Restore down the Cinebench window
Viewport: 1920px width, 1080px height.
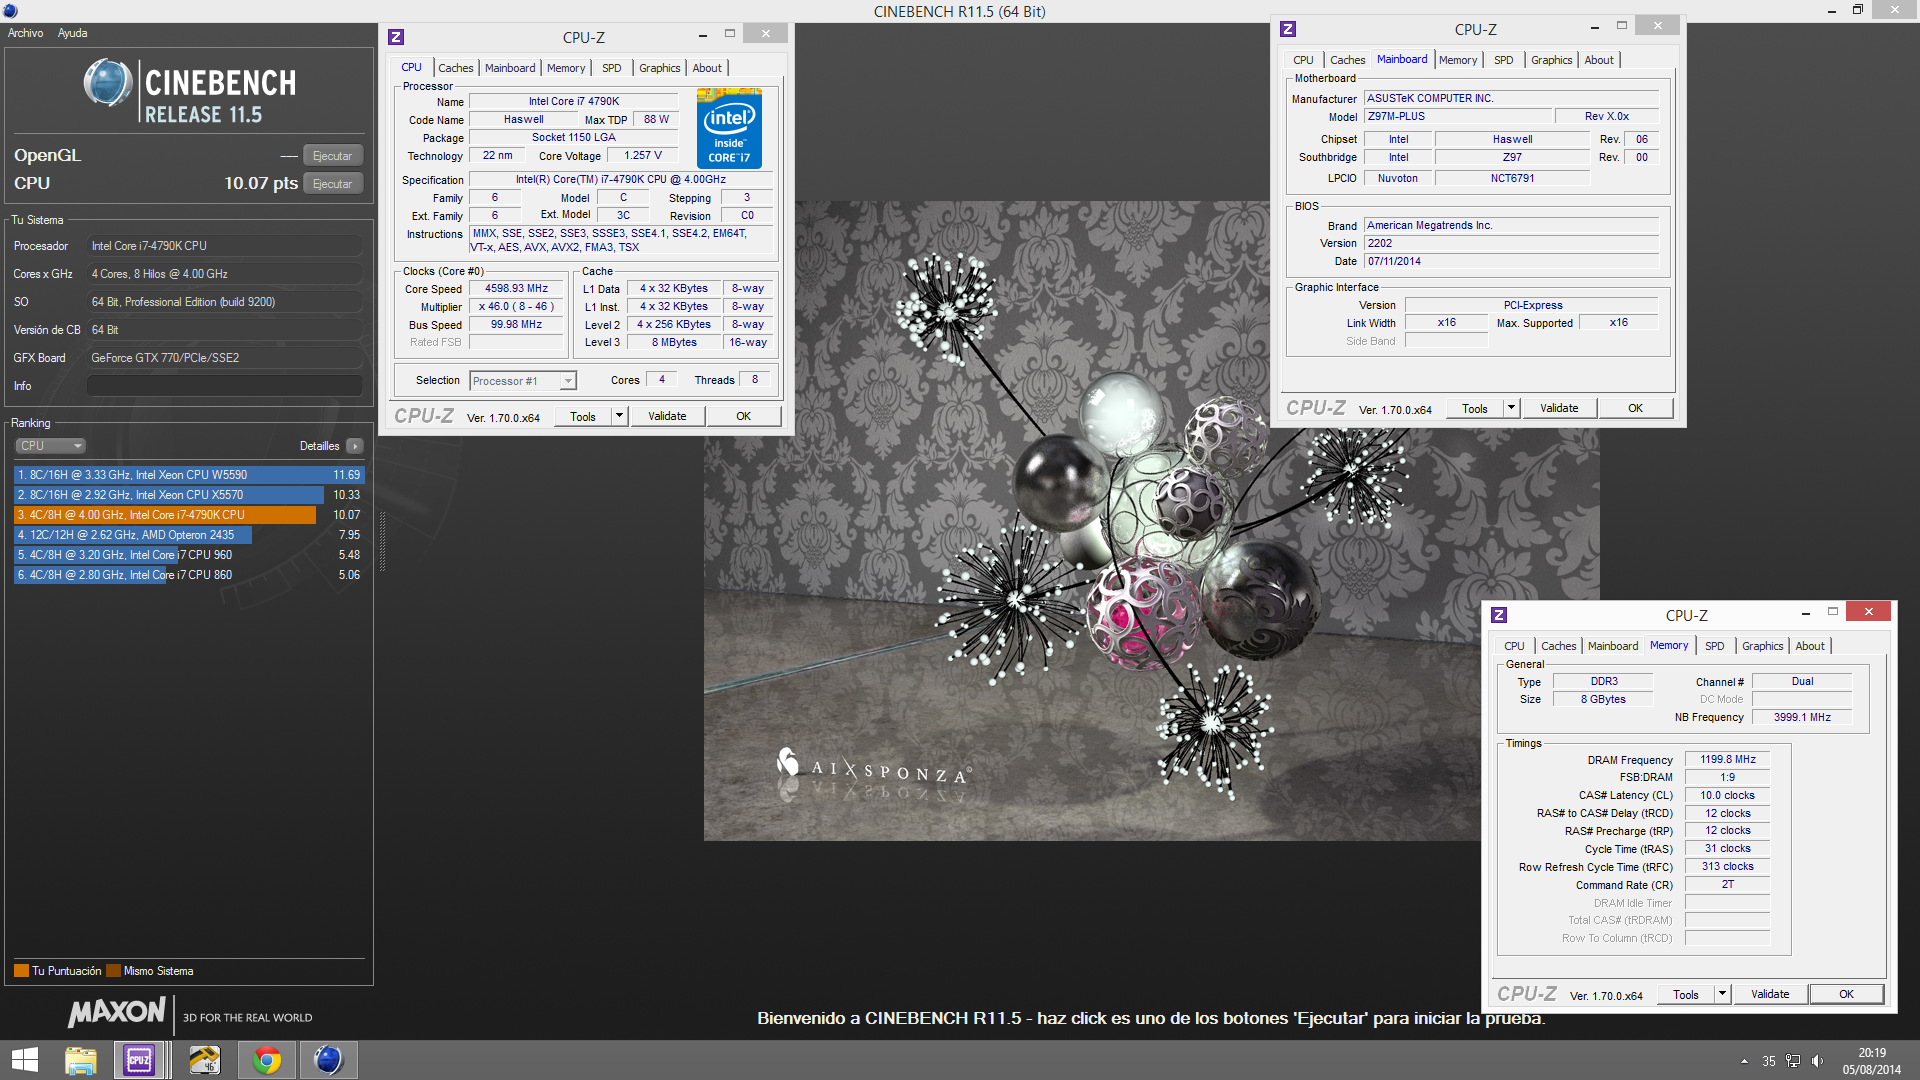pos(1858,10)
